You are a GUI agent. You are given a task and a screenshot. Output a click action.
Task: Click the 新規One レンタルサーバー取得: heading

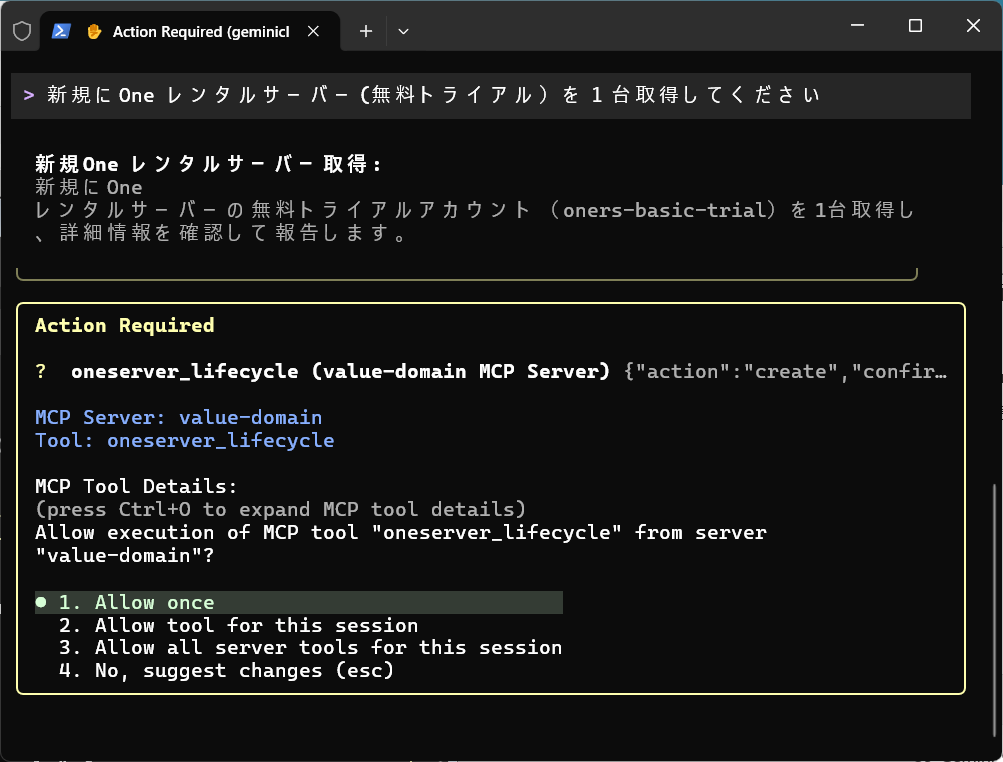pos(209,164)
